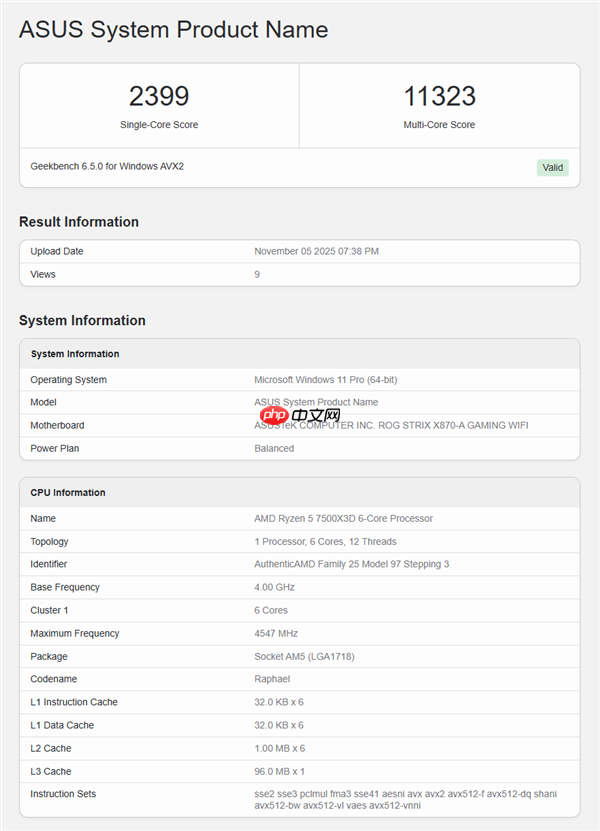This screenshot has height=831, width=600.
Task: Click the Maximum Frequency value 4547 MHz
Action: coord(276,633)
